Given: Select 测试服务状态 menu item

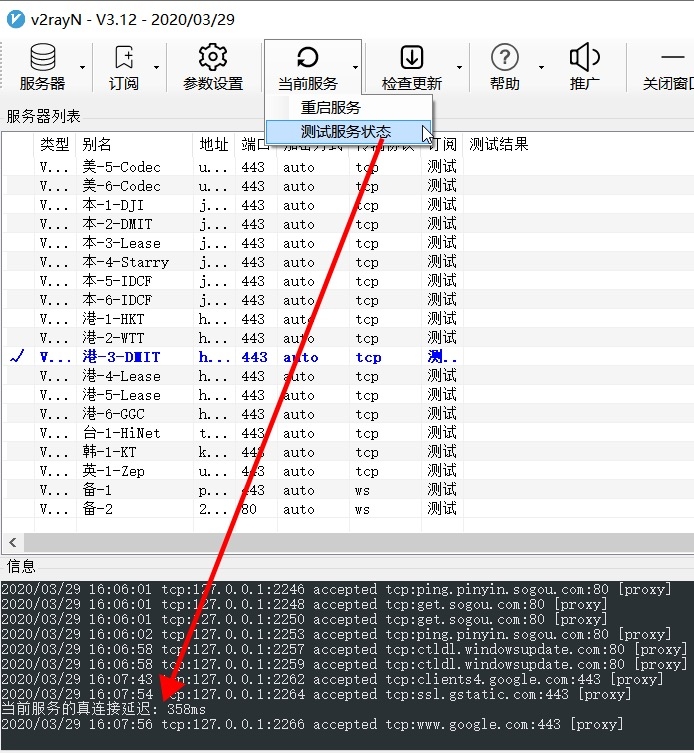Looking at the screenshot, I should (346, 131).
